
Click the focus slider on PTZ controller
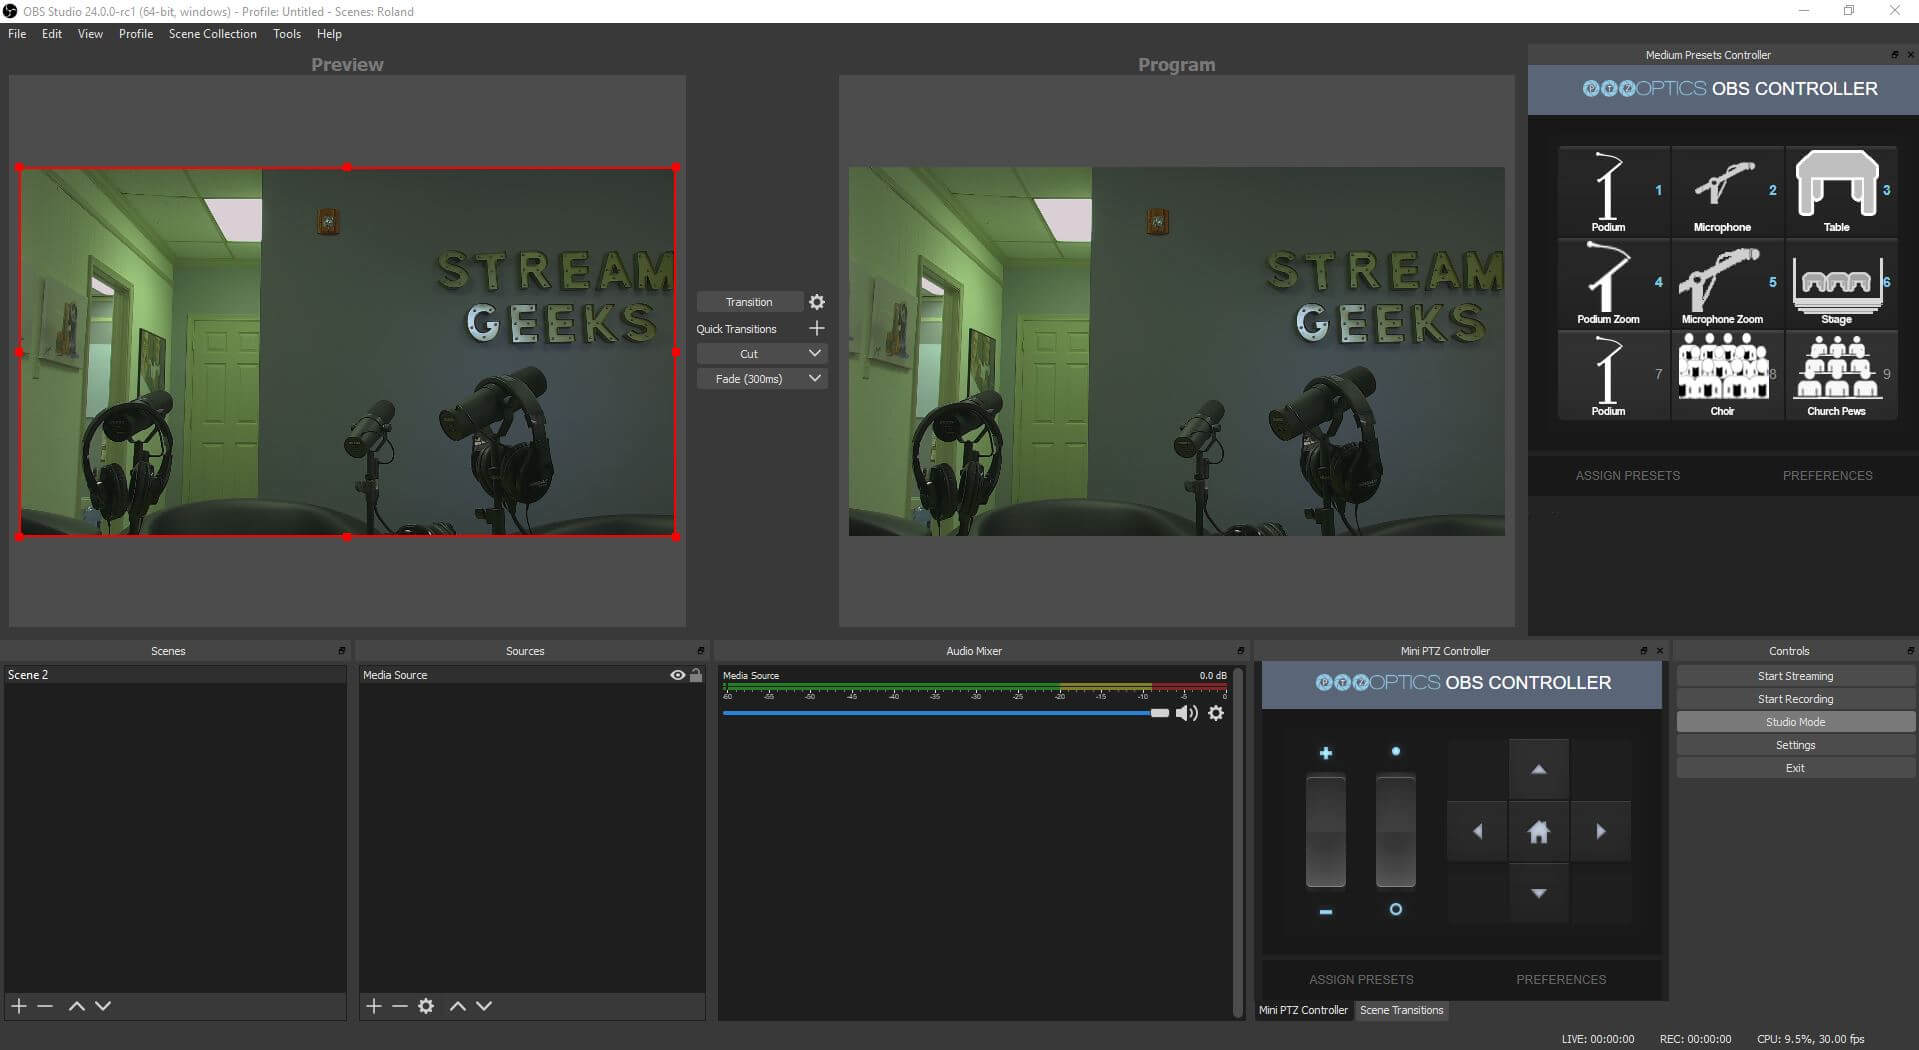pyautogui.click(x=1396, y=831)
